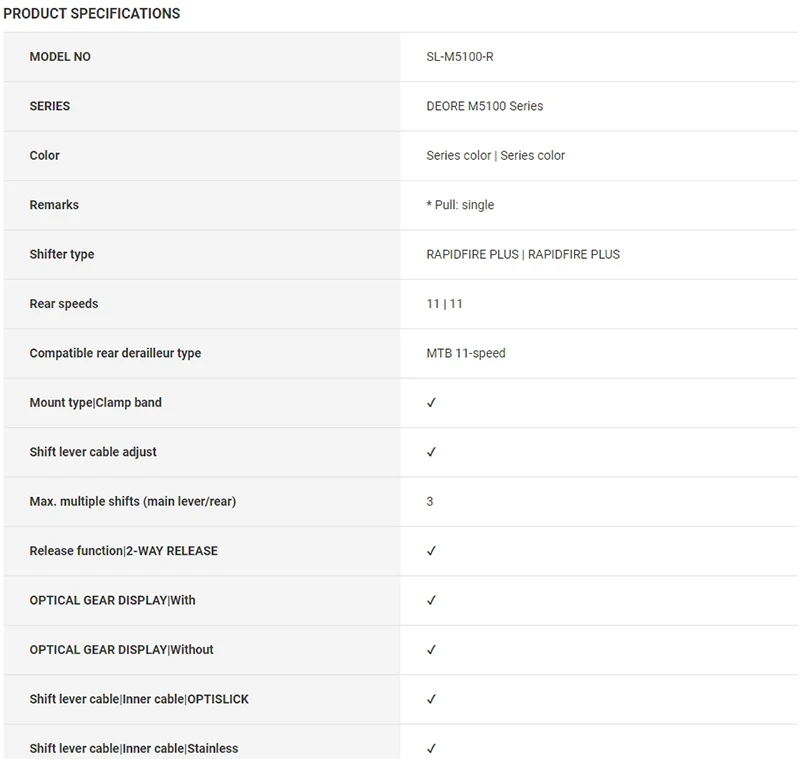Viewport: 800px width, 759px height.
Task: Click the Shift lever cable adjust checkmark
Action: 431,452
